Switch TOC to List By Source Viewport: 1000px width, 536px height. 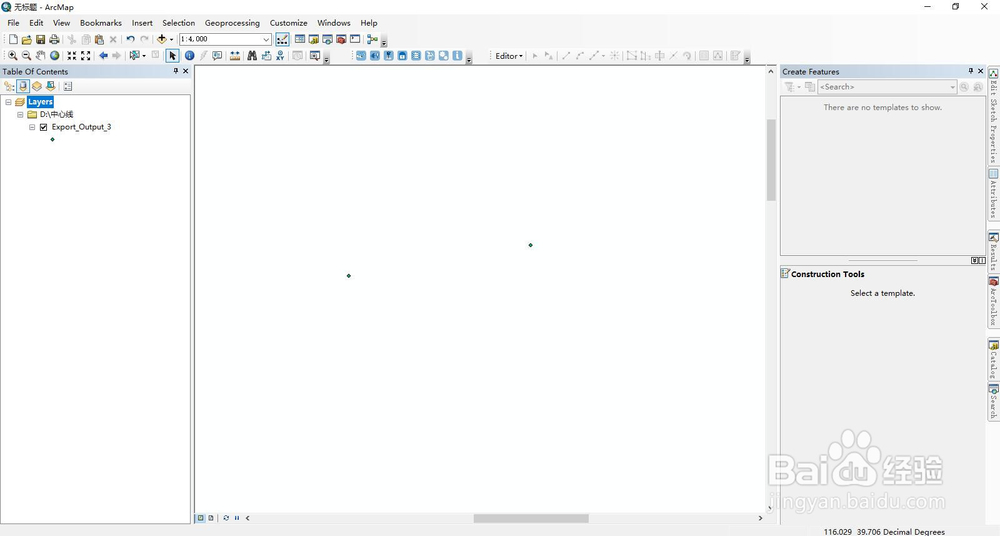[23, 86]
